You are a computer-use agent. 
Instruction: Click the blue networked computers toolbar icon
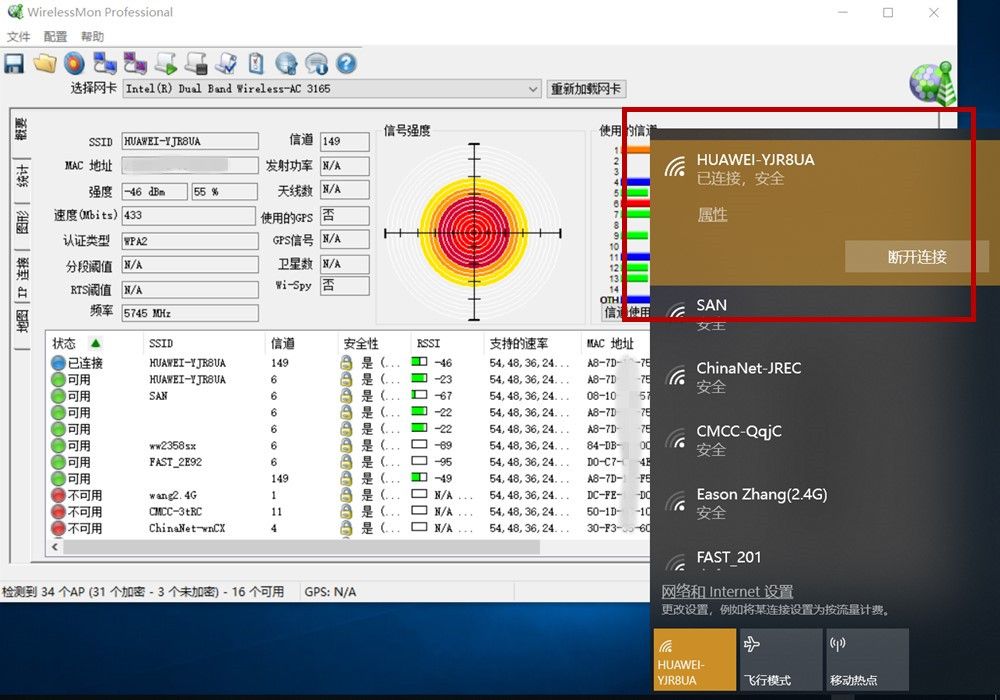click(105, 64)
